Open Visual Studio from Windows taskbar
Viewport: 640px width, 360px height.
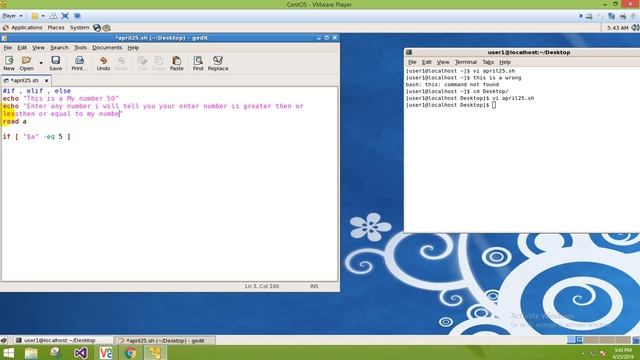[x=80, y=353]
